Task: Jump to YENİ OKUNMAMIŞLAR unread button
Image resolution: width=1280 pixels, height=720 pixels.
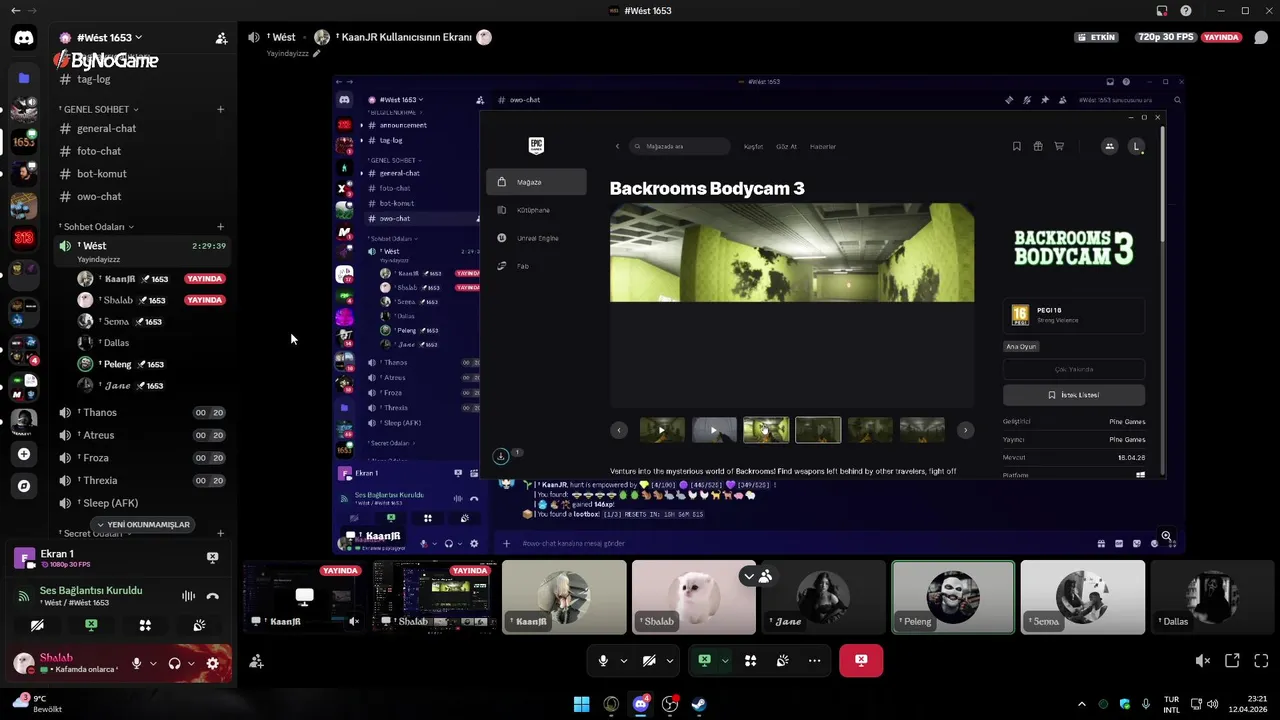Action: (142, 525)
